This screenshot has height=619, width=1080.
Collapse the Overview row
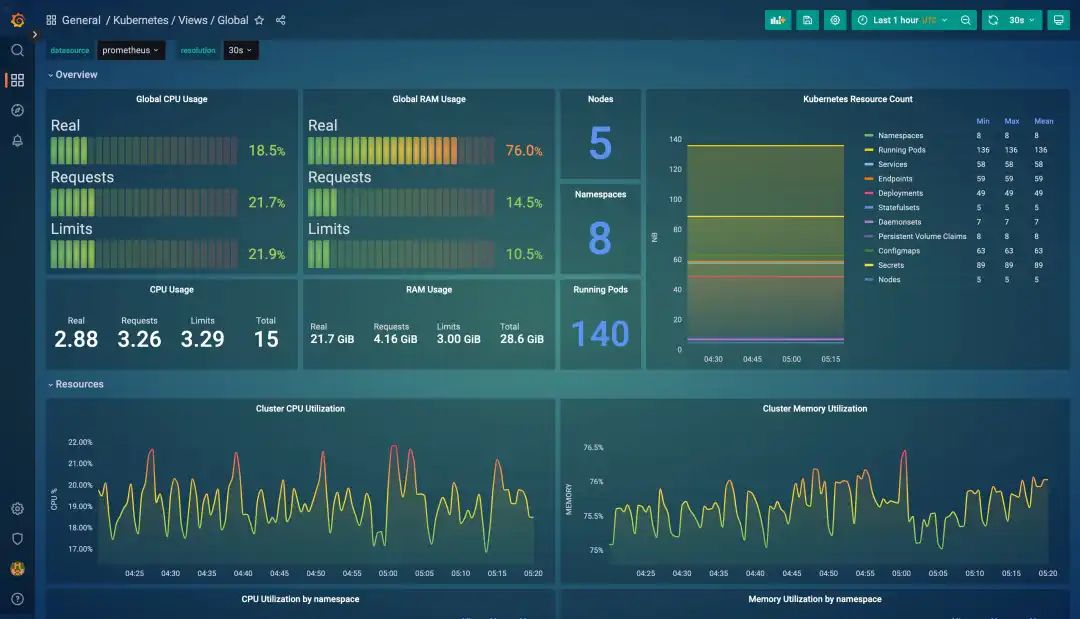tap(73, 74)
